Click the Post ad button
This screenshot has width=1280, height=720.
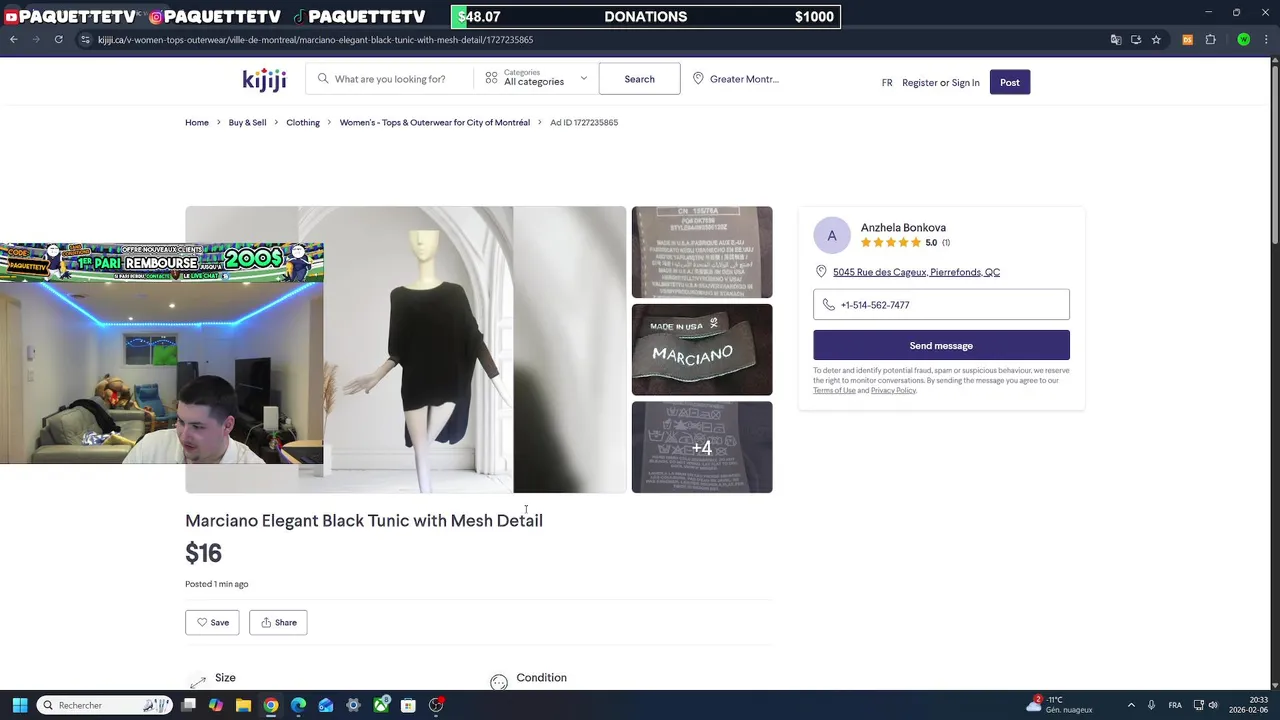(1010, 82)
